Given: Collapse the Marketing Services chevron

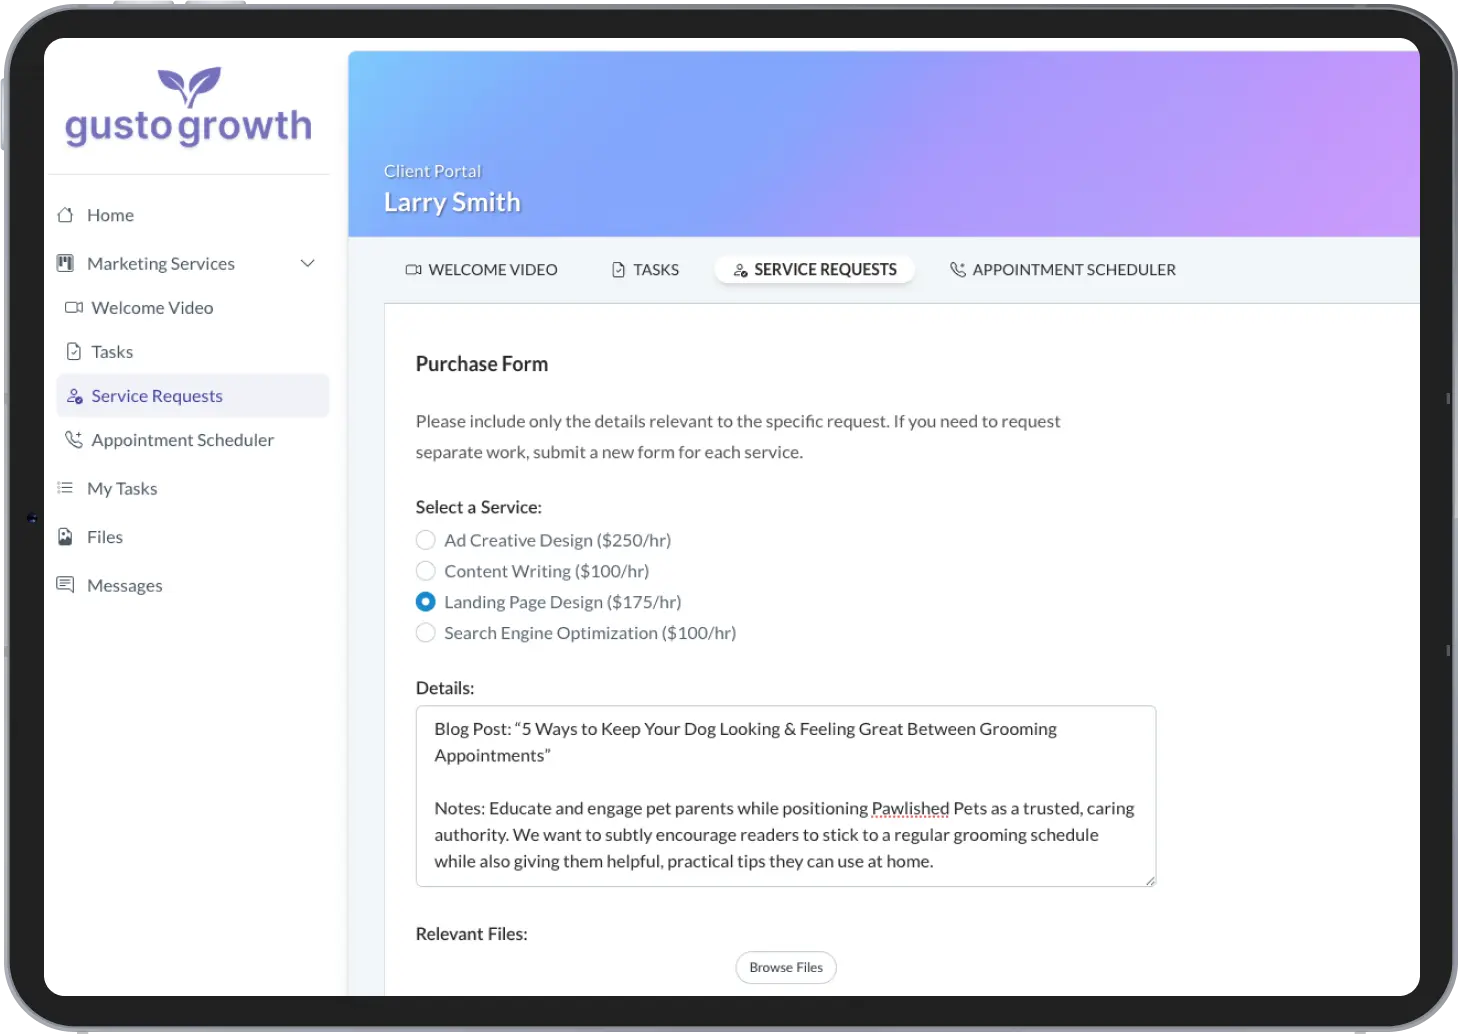Looking at the screenshot, I should click(x=308, y=263).
